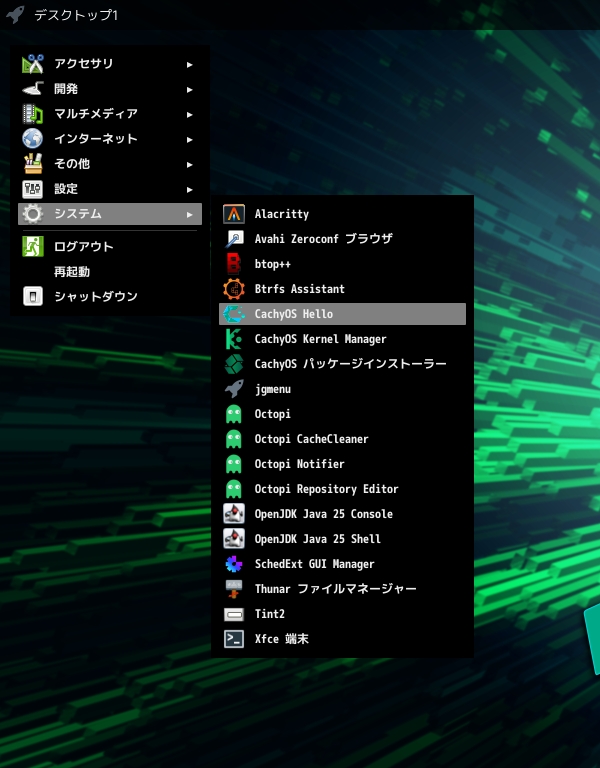The height and width of the screenshot is (768, 600).
Task: Click the Octopi CacheCleaner ghost icon
Action: coord(234,439)
